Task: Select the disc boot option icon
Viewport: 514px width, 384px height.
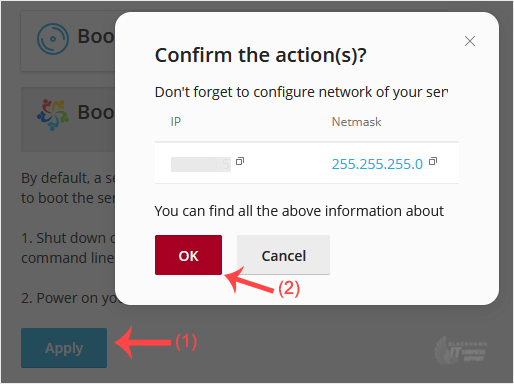Action: (53, 39)
